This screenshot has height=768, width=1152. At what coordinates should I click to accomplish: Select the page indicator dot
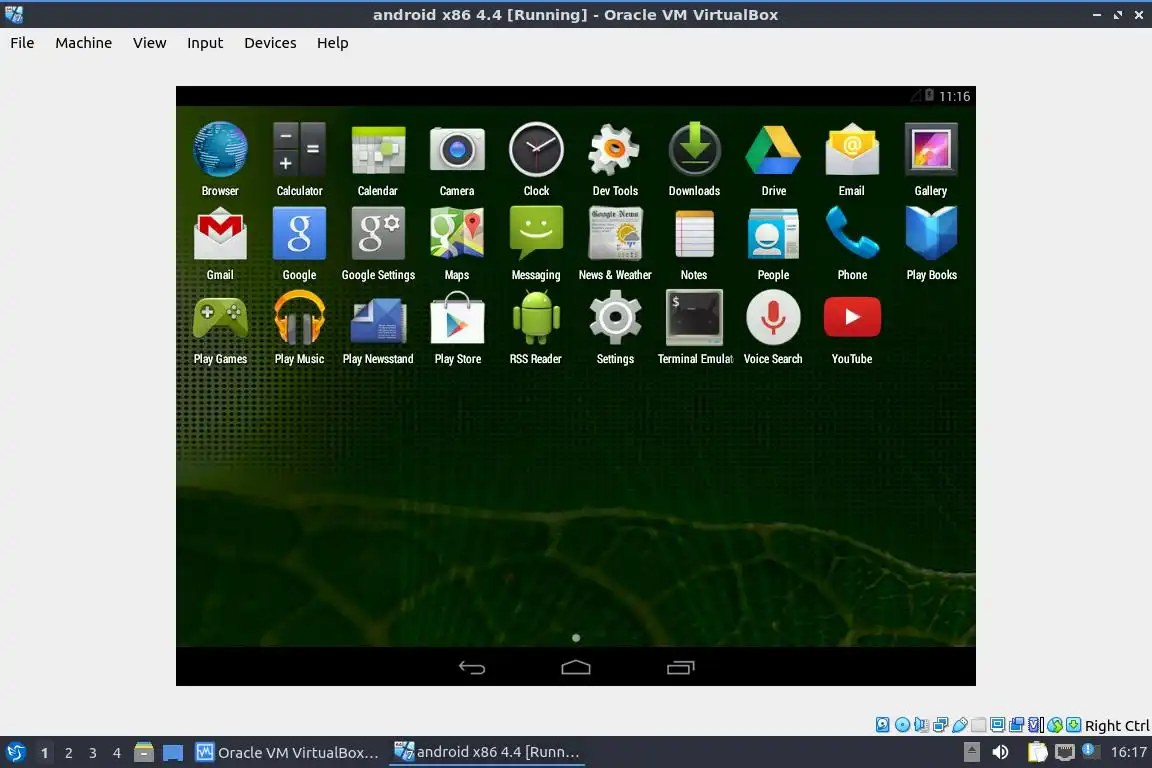576,638
